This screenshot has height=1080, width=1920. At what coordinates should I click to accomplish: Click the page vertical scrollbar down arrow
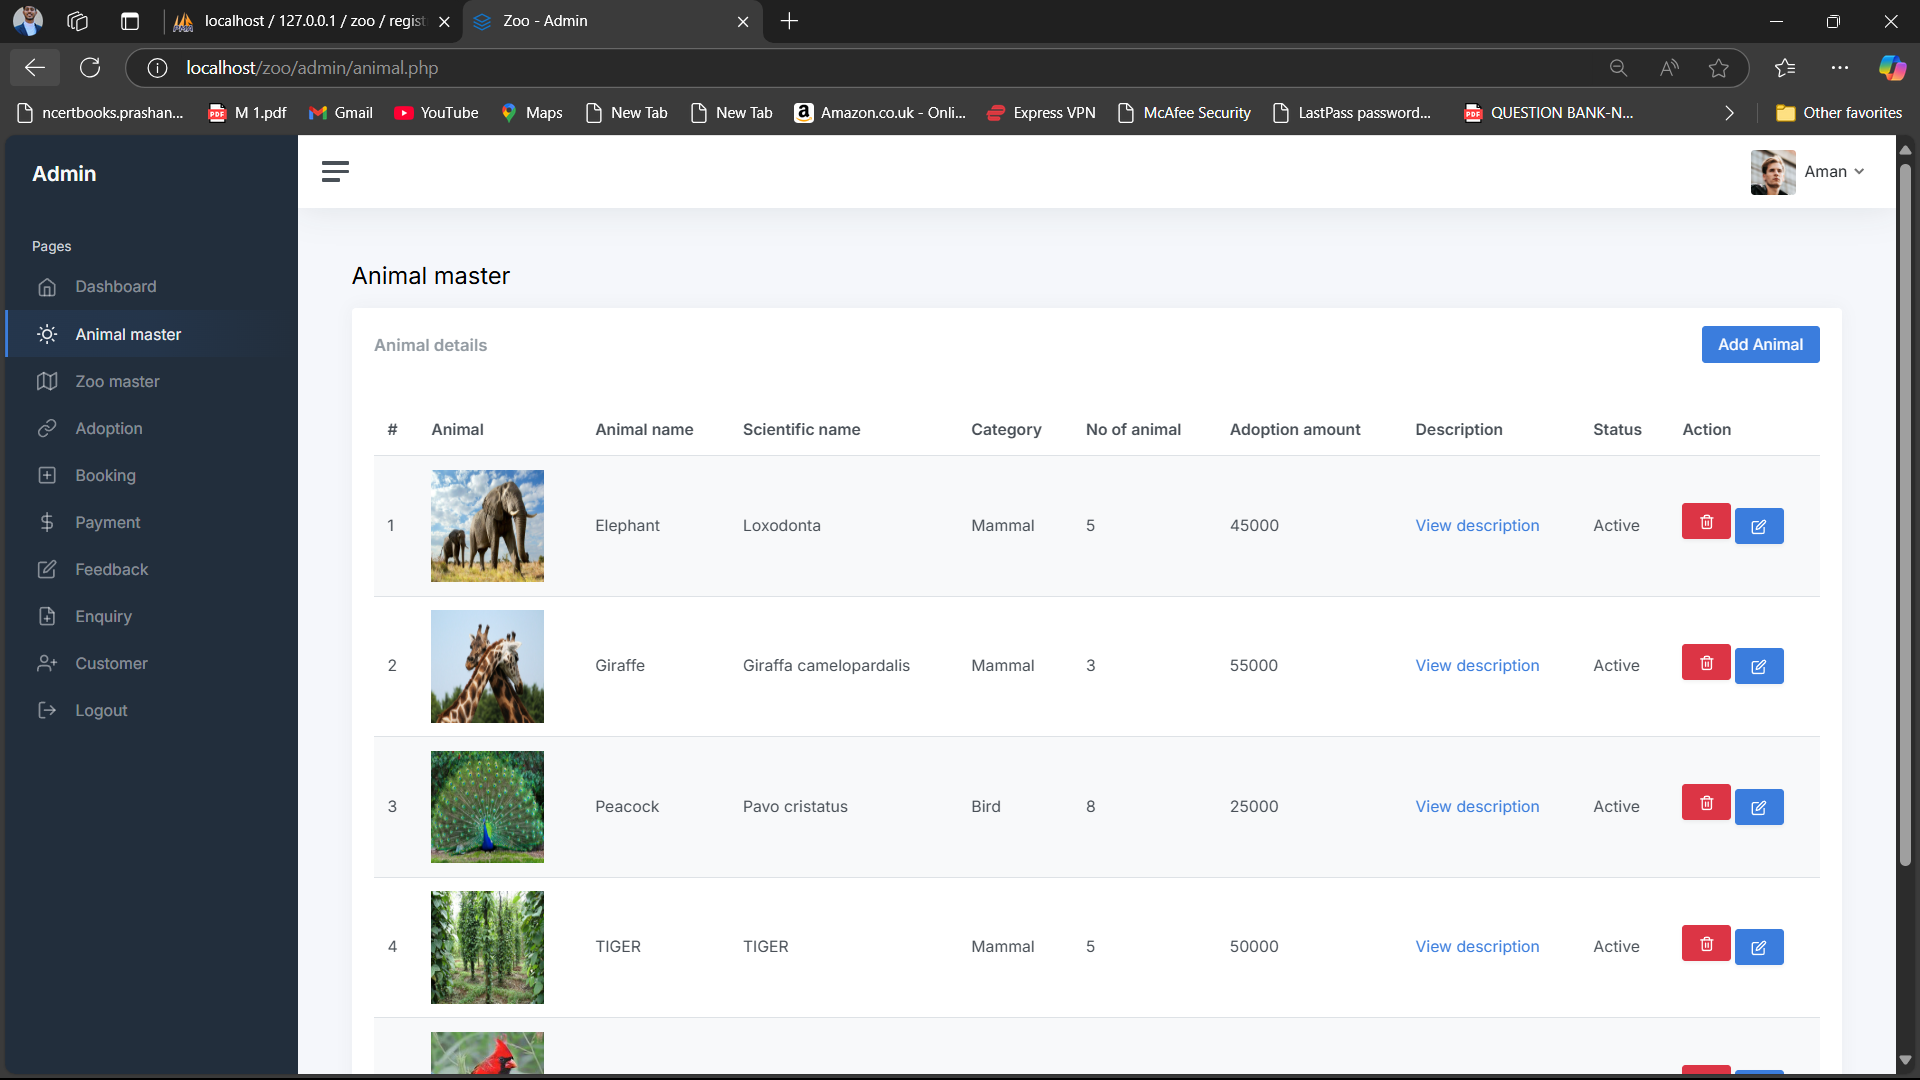click(1905, 1060)
